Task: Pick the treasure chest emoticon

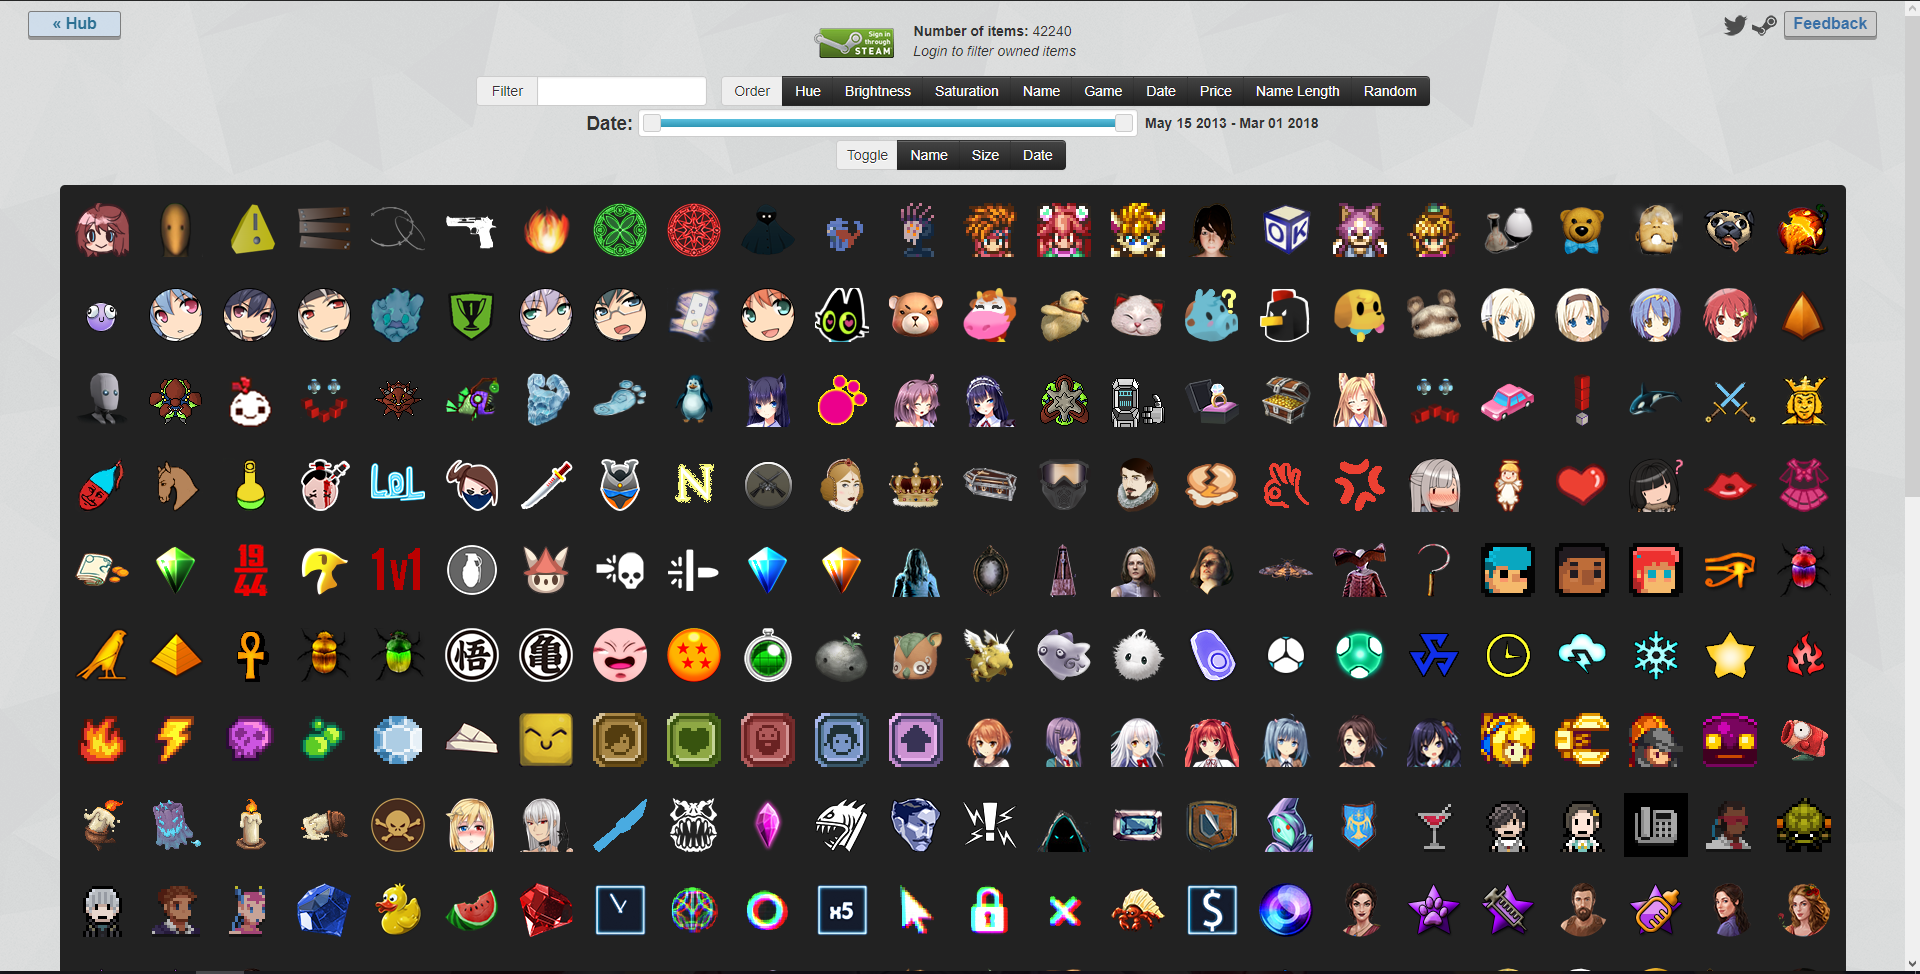Action: click(1286, 400)
